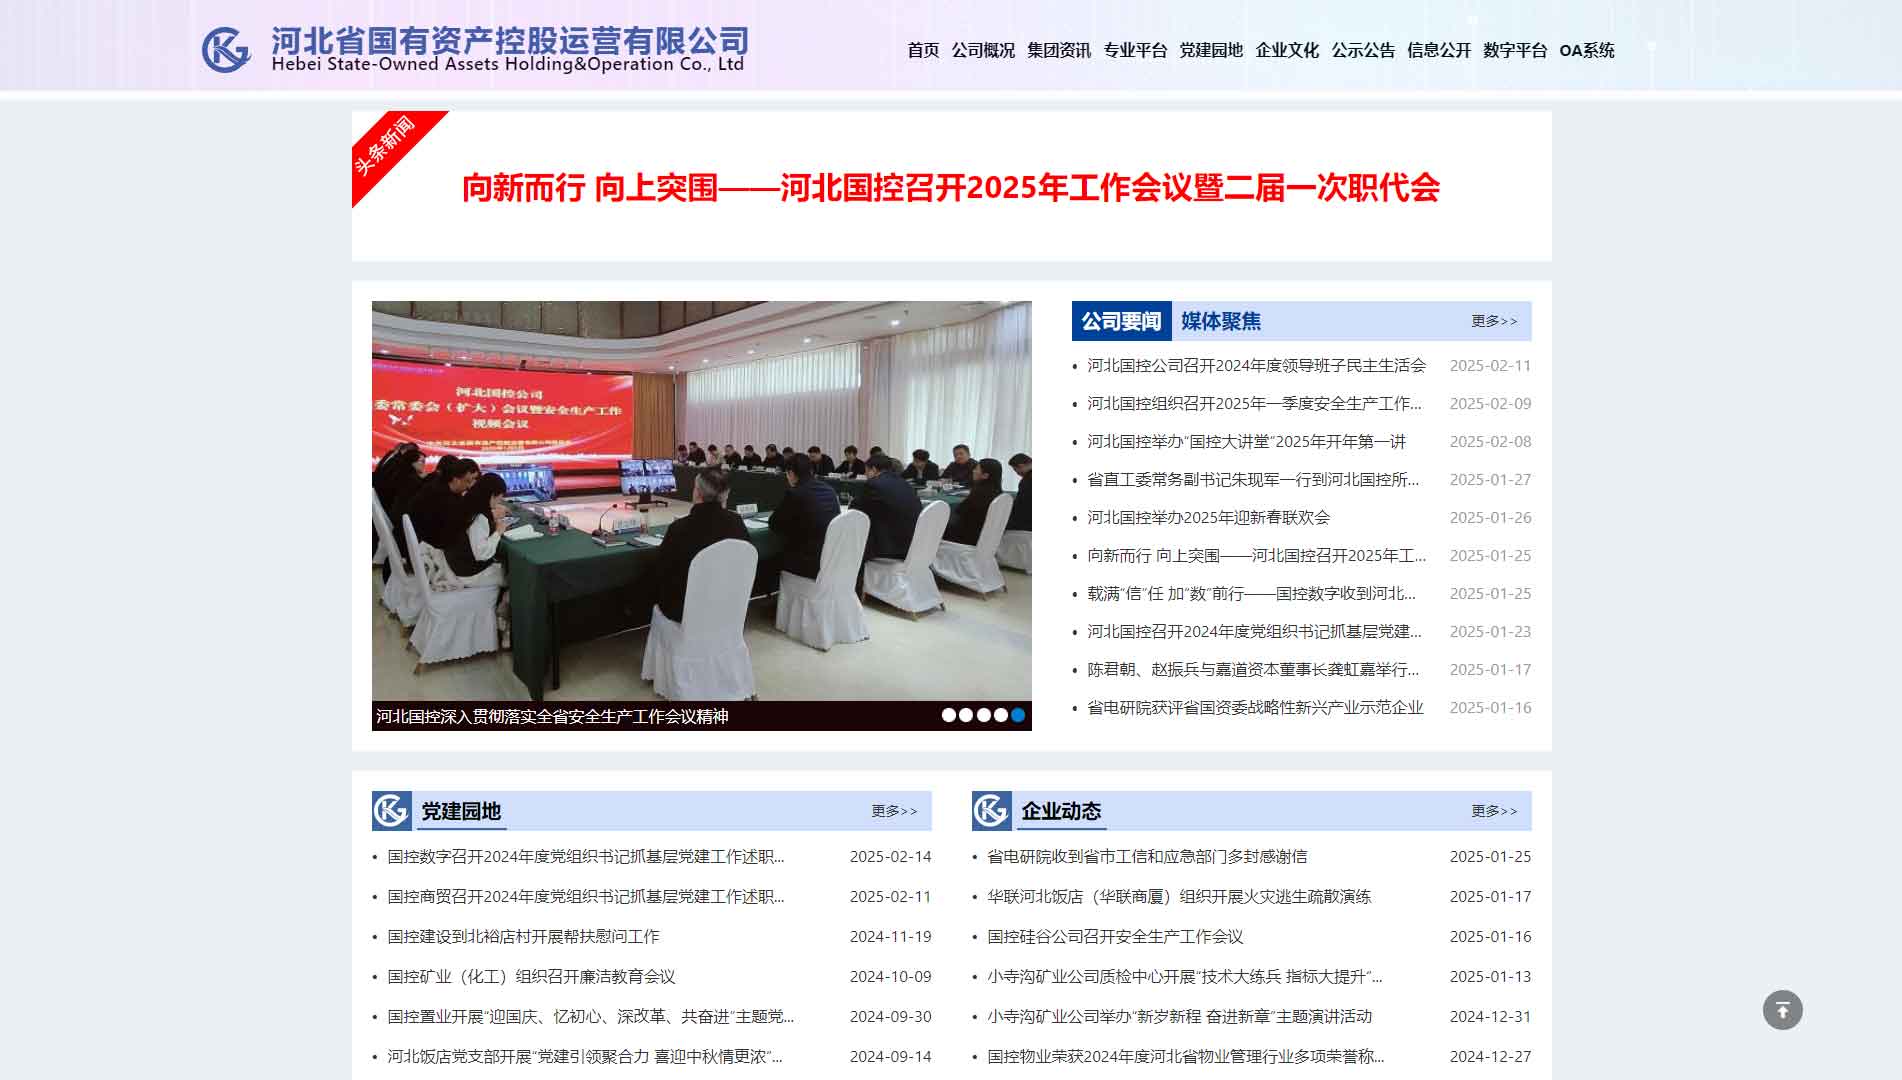
Task: Open news 河北国控召开2024年度党组织书记抓基层党建
Action: click(1254, 632)
